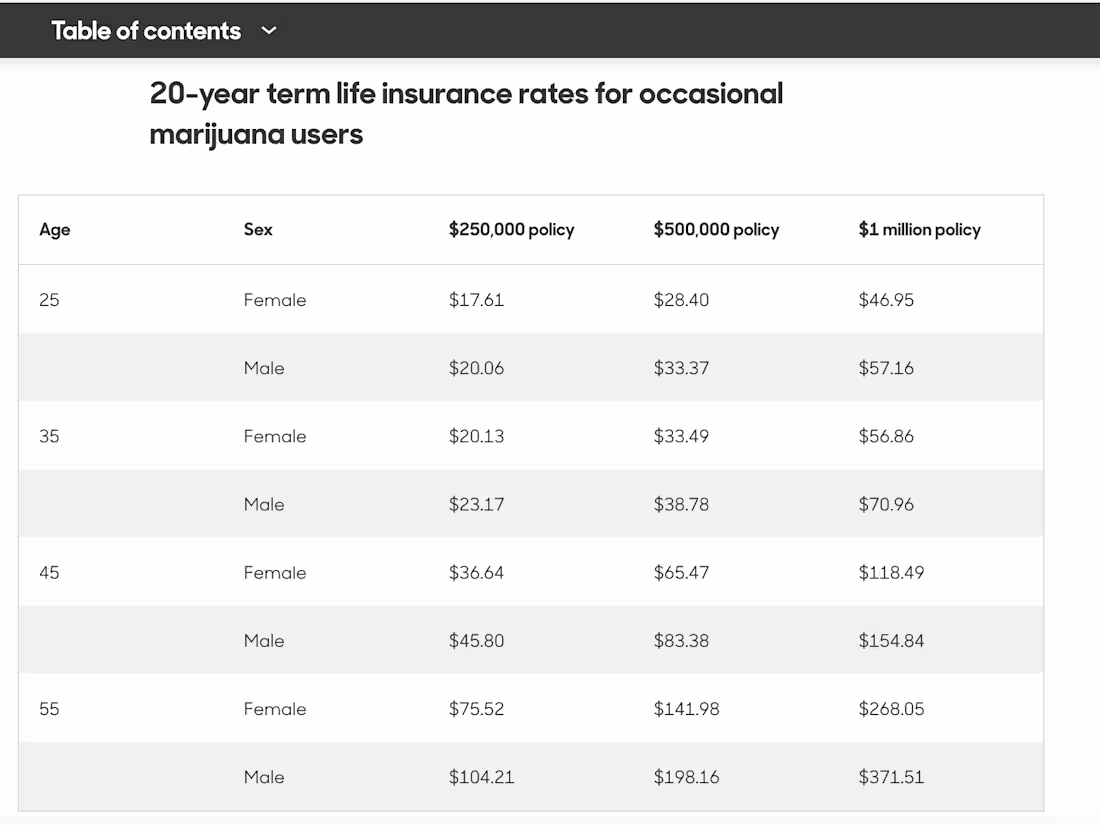
Task: Click the chevron next to Table of contents
Action: pyautogui.click(x=267, y=30)
